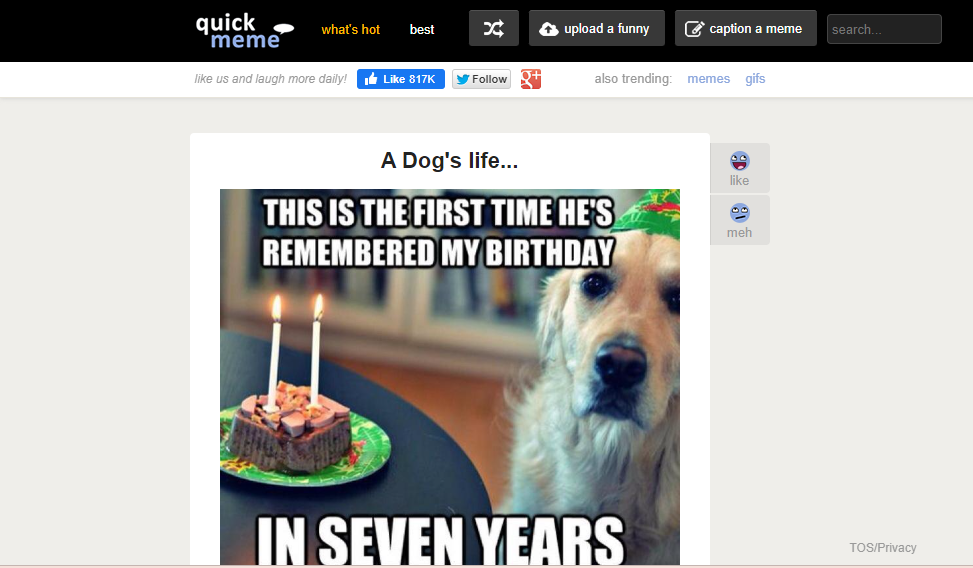
Task: Open the quickmeme logo homepage
Action: tap(244, 30)
